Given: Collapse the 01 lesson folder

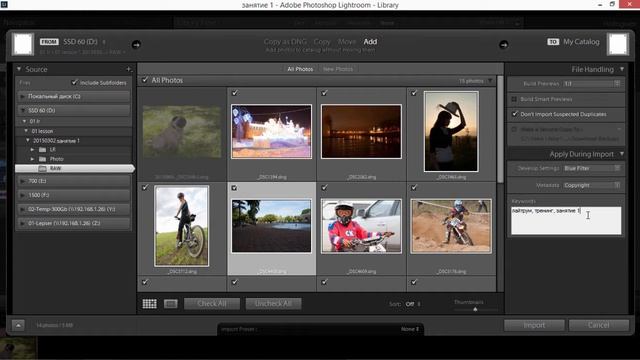Looking at the screenshot, I should click(x=26, y=131).
